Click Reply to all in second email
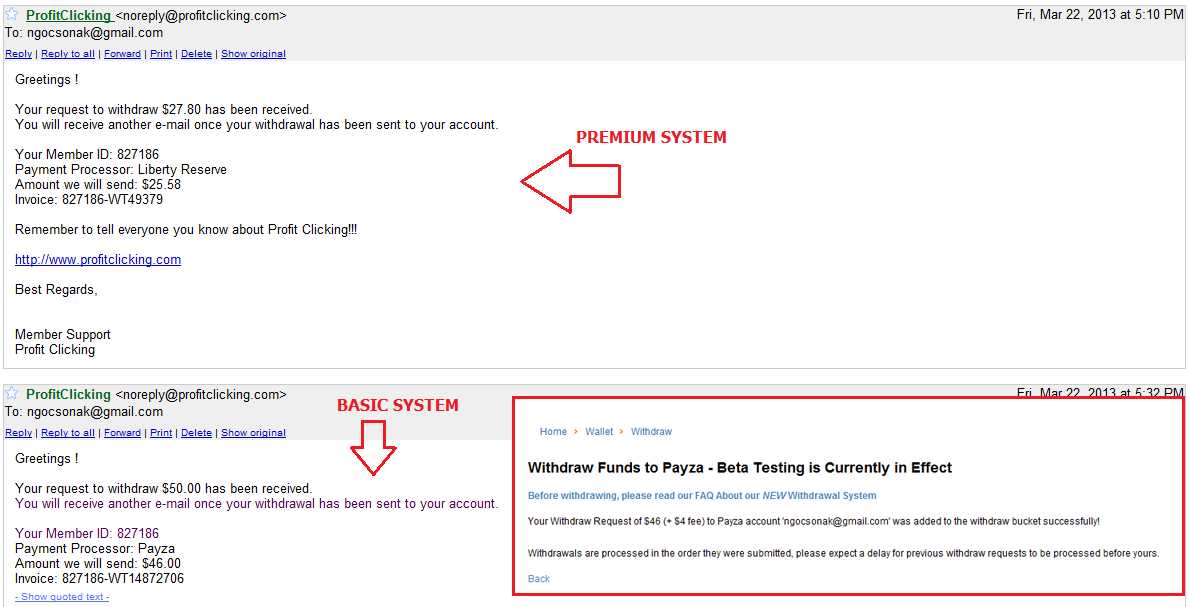 [x=67, y=432]
